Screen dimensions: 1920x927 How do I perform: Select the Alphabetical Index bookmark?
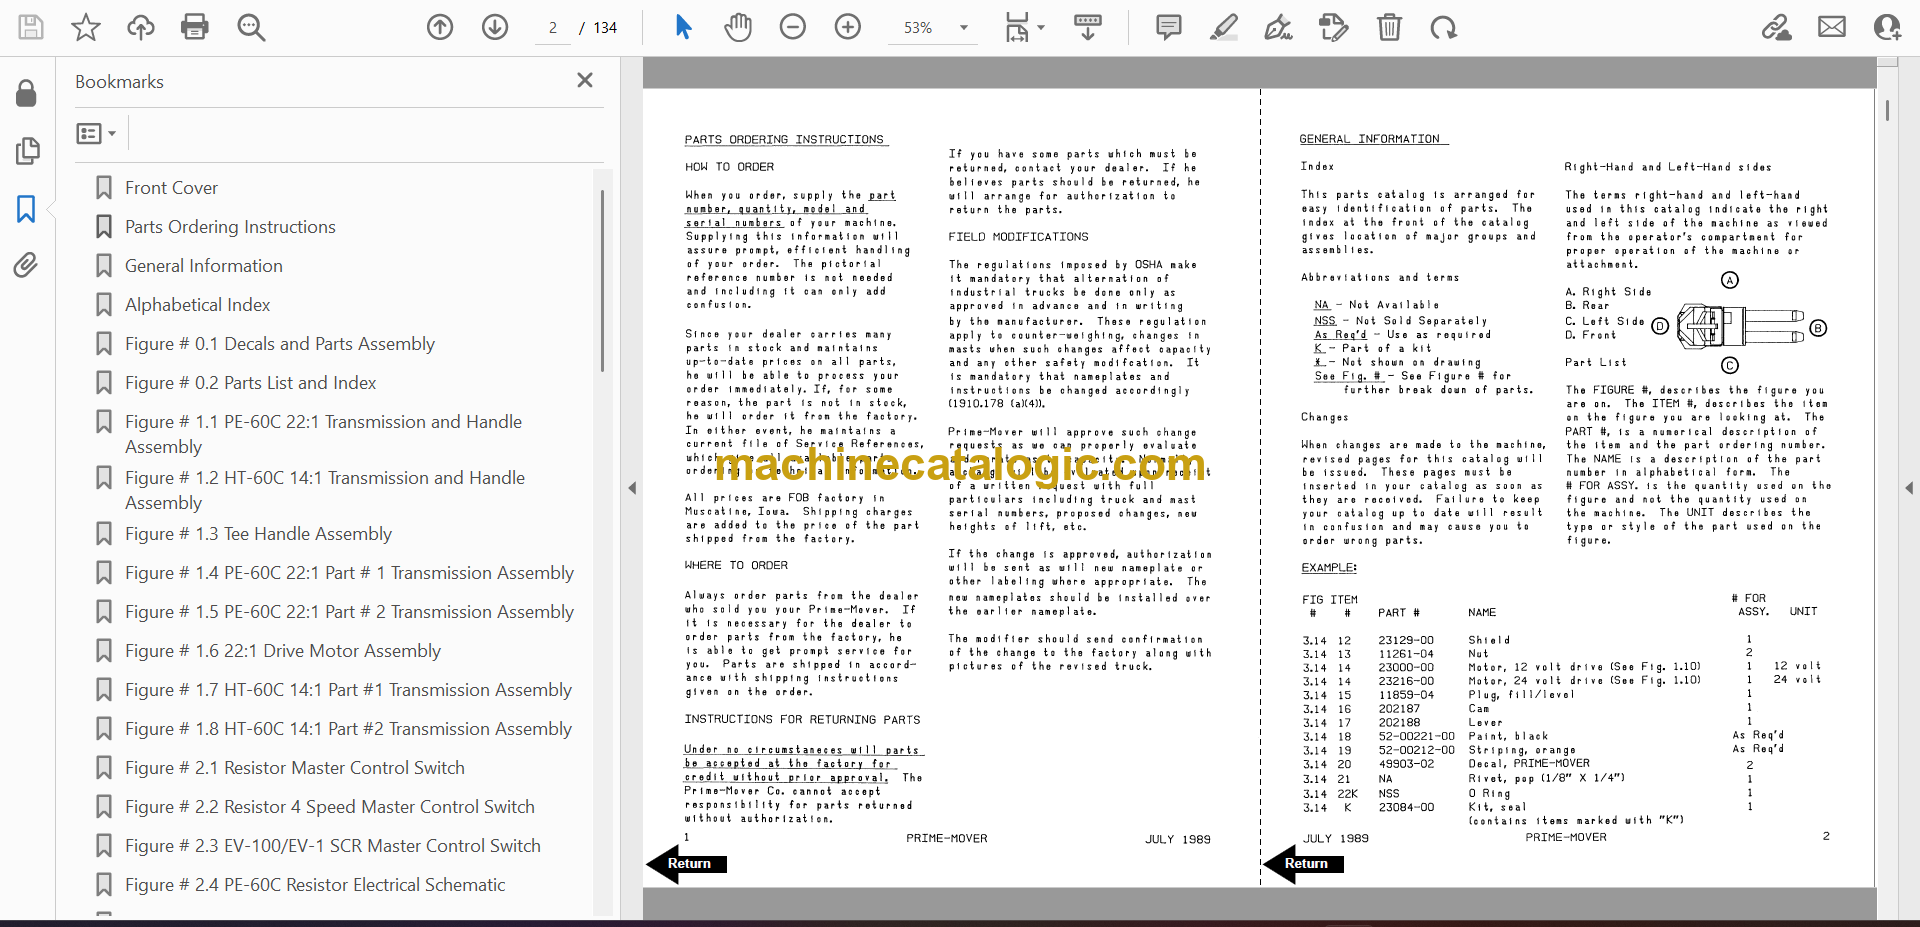pyautogui.click(x=198, y=305)
